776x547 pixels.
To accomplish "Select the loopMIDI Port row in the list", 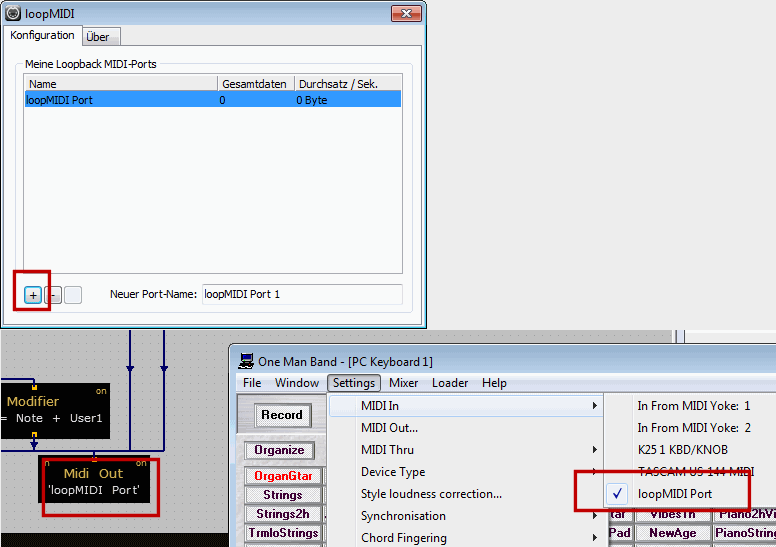I will coord(213,99).
